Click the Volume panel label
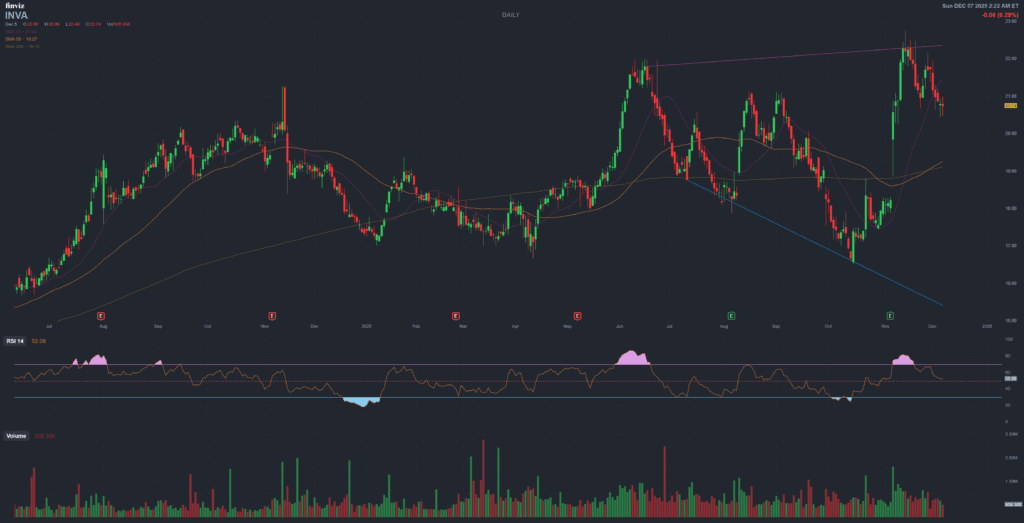Screen dimensions: 1024x523 (16, 436)
